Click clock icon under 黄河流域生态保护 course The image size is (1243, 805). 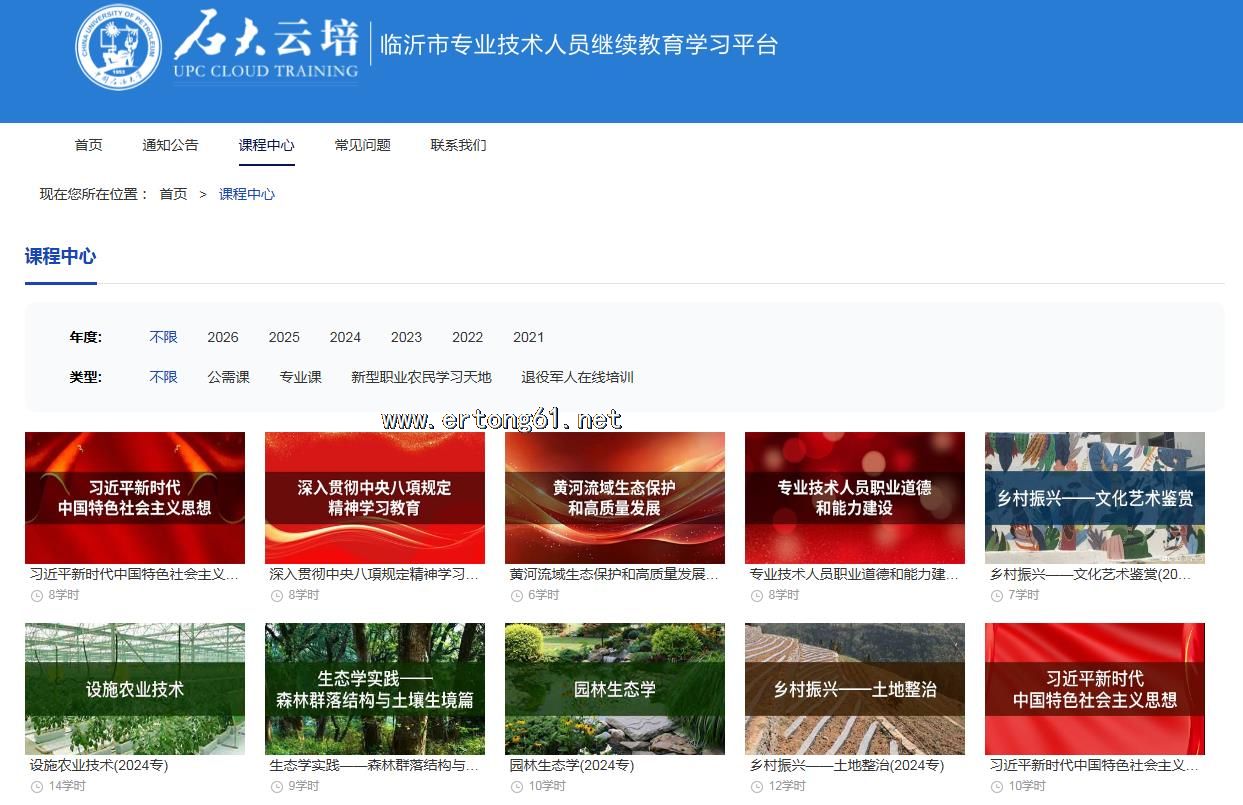point(516,595)
